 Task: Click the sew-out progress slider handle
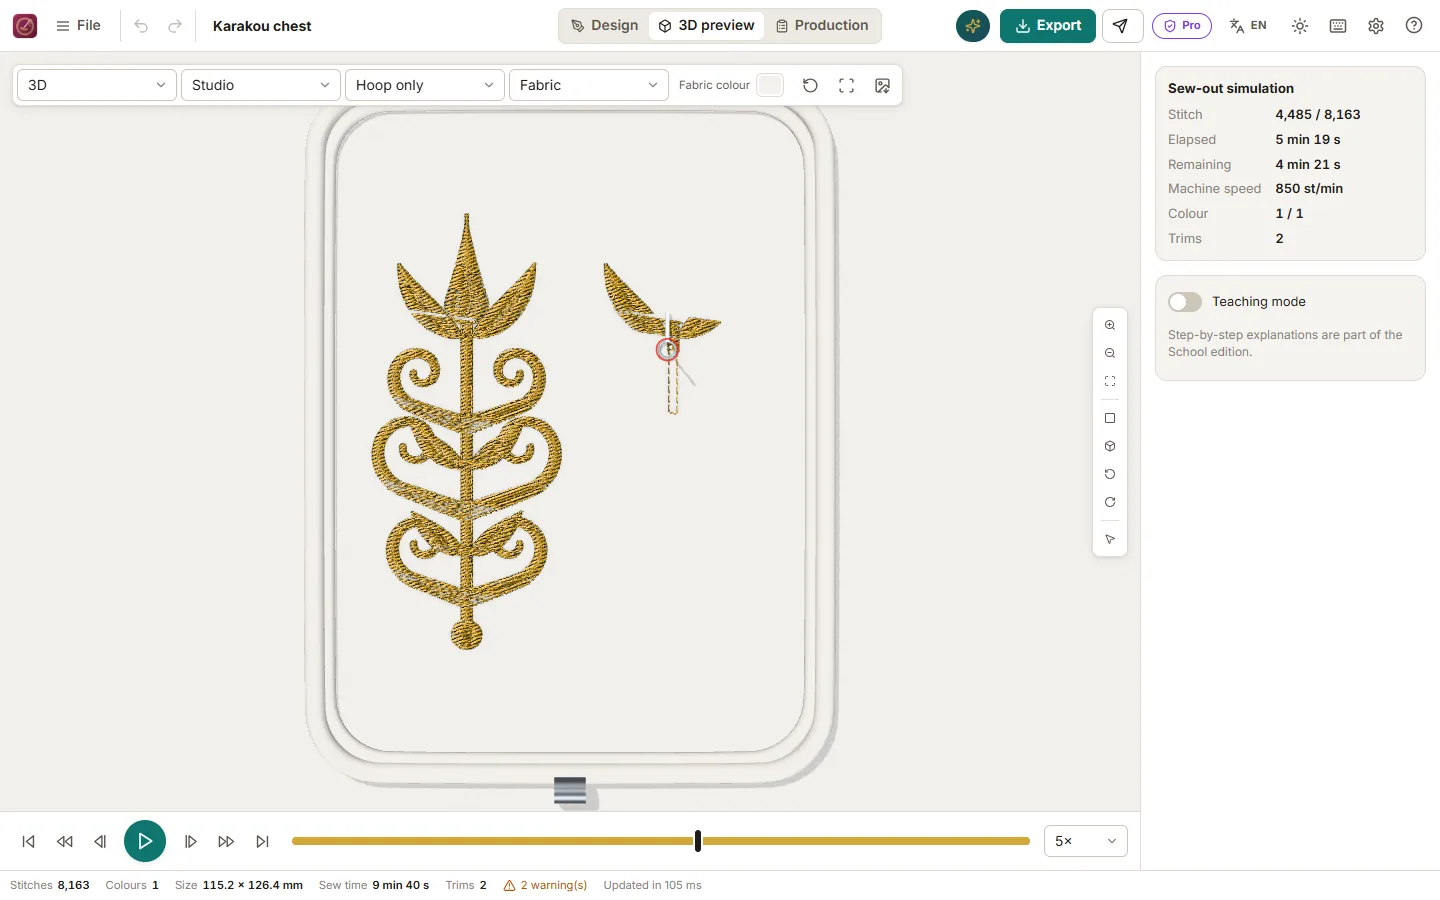(698, 841)
